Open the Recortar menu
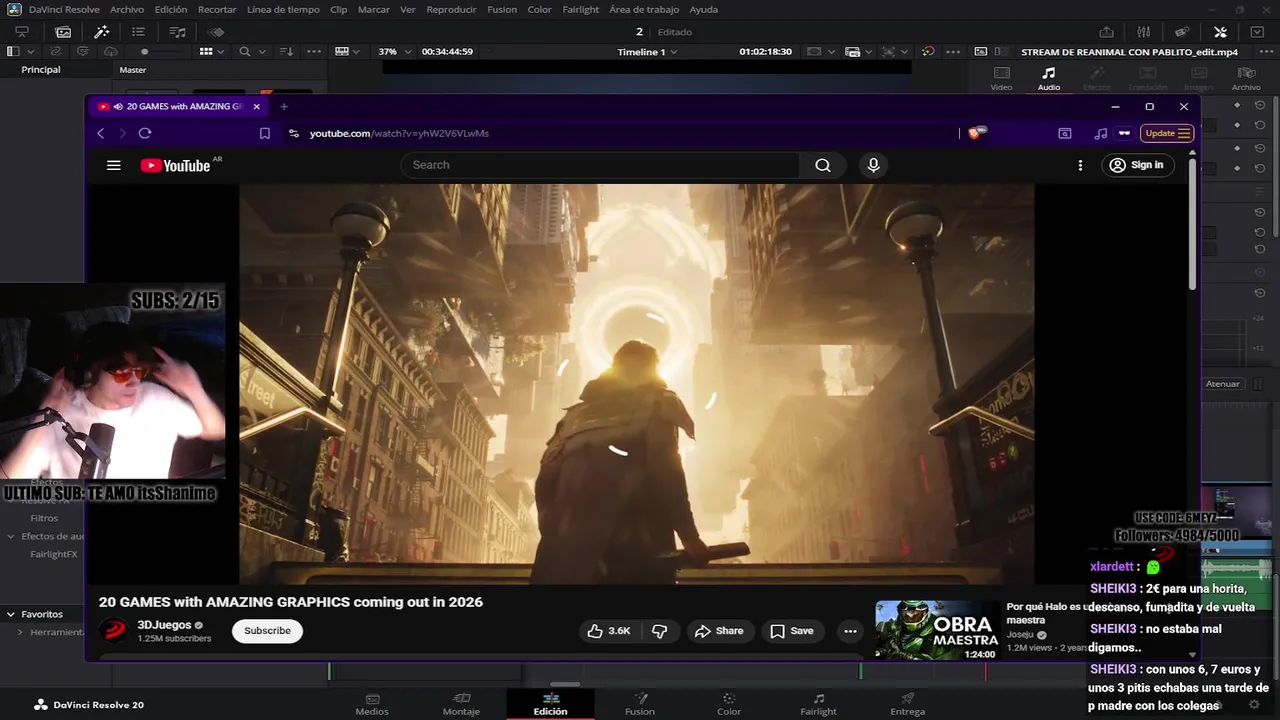This screenshot has height=720, width=1280. click(x=217, y=9)
